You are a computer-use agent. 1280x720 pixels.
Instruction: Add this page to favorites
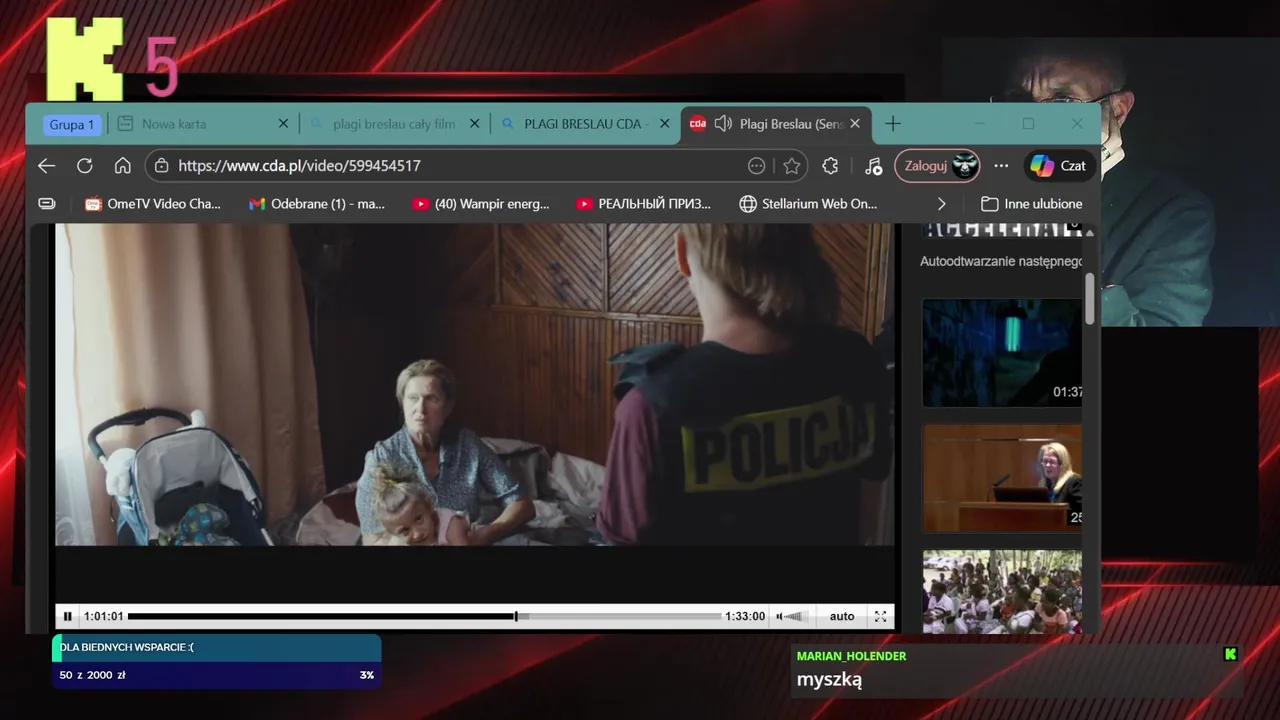[x=792, y=166]
